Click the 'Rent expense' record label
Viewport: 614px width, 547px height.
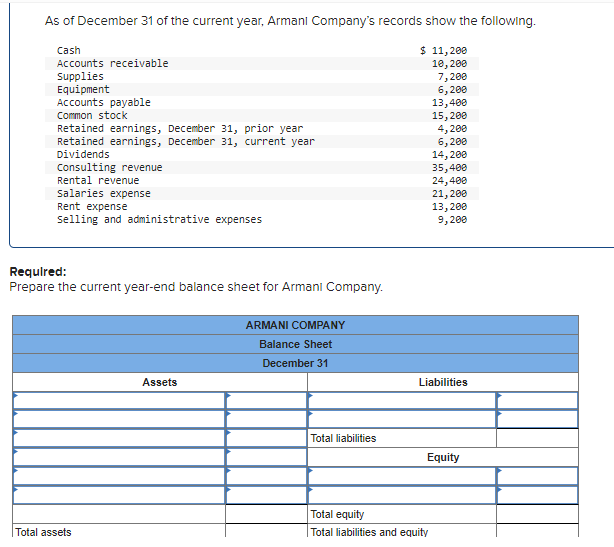(x=92, y=206)
